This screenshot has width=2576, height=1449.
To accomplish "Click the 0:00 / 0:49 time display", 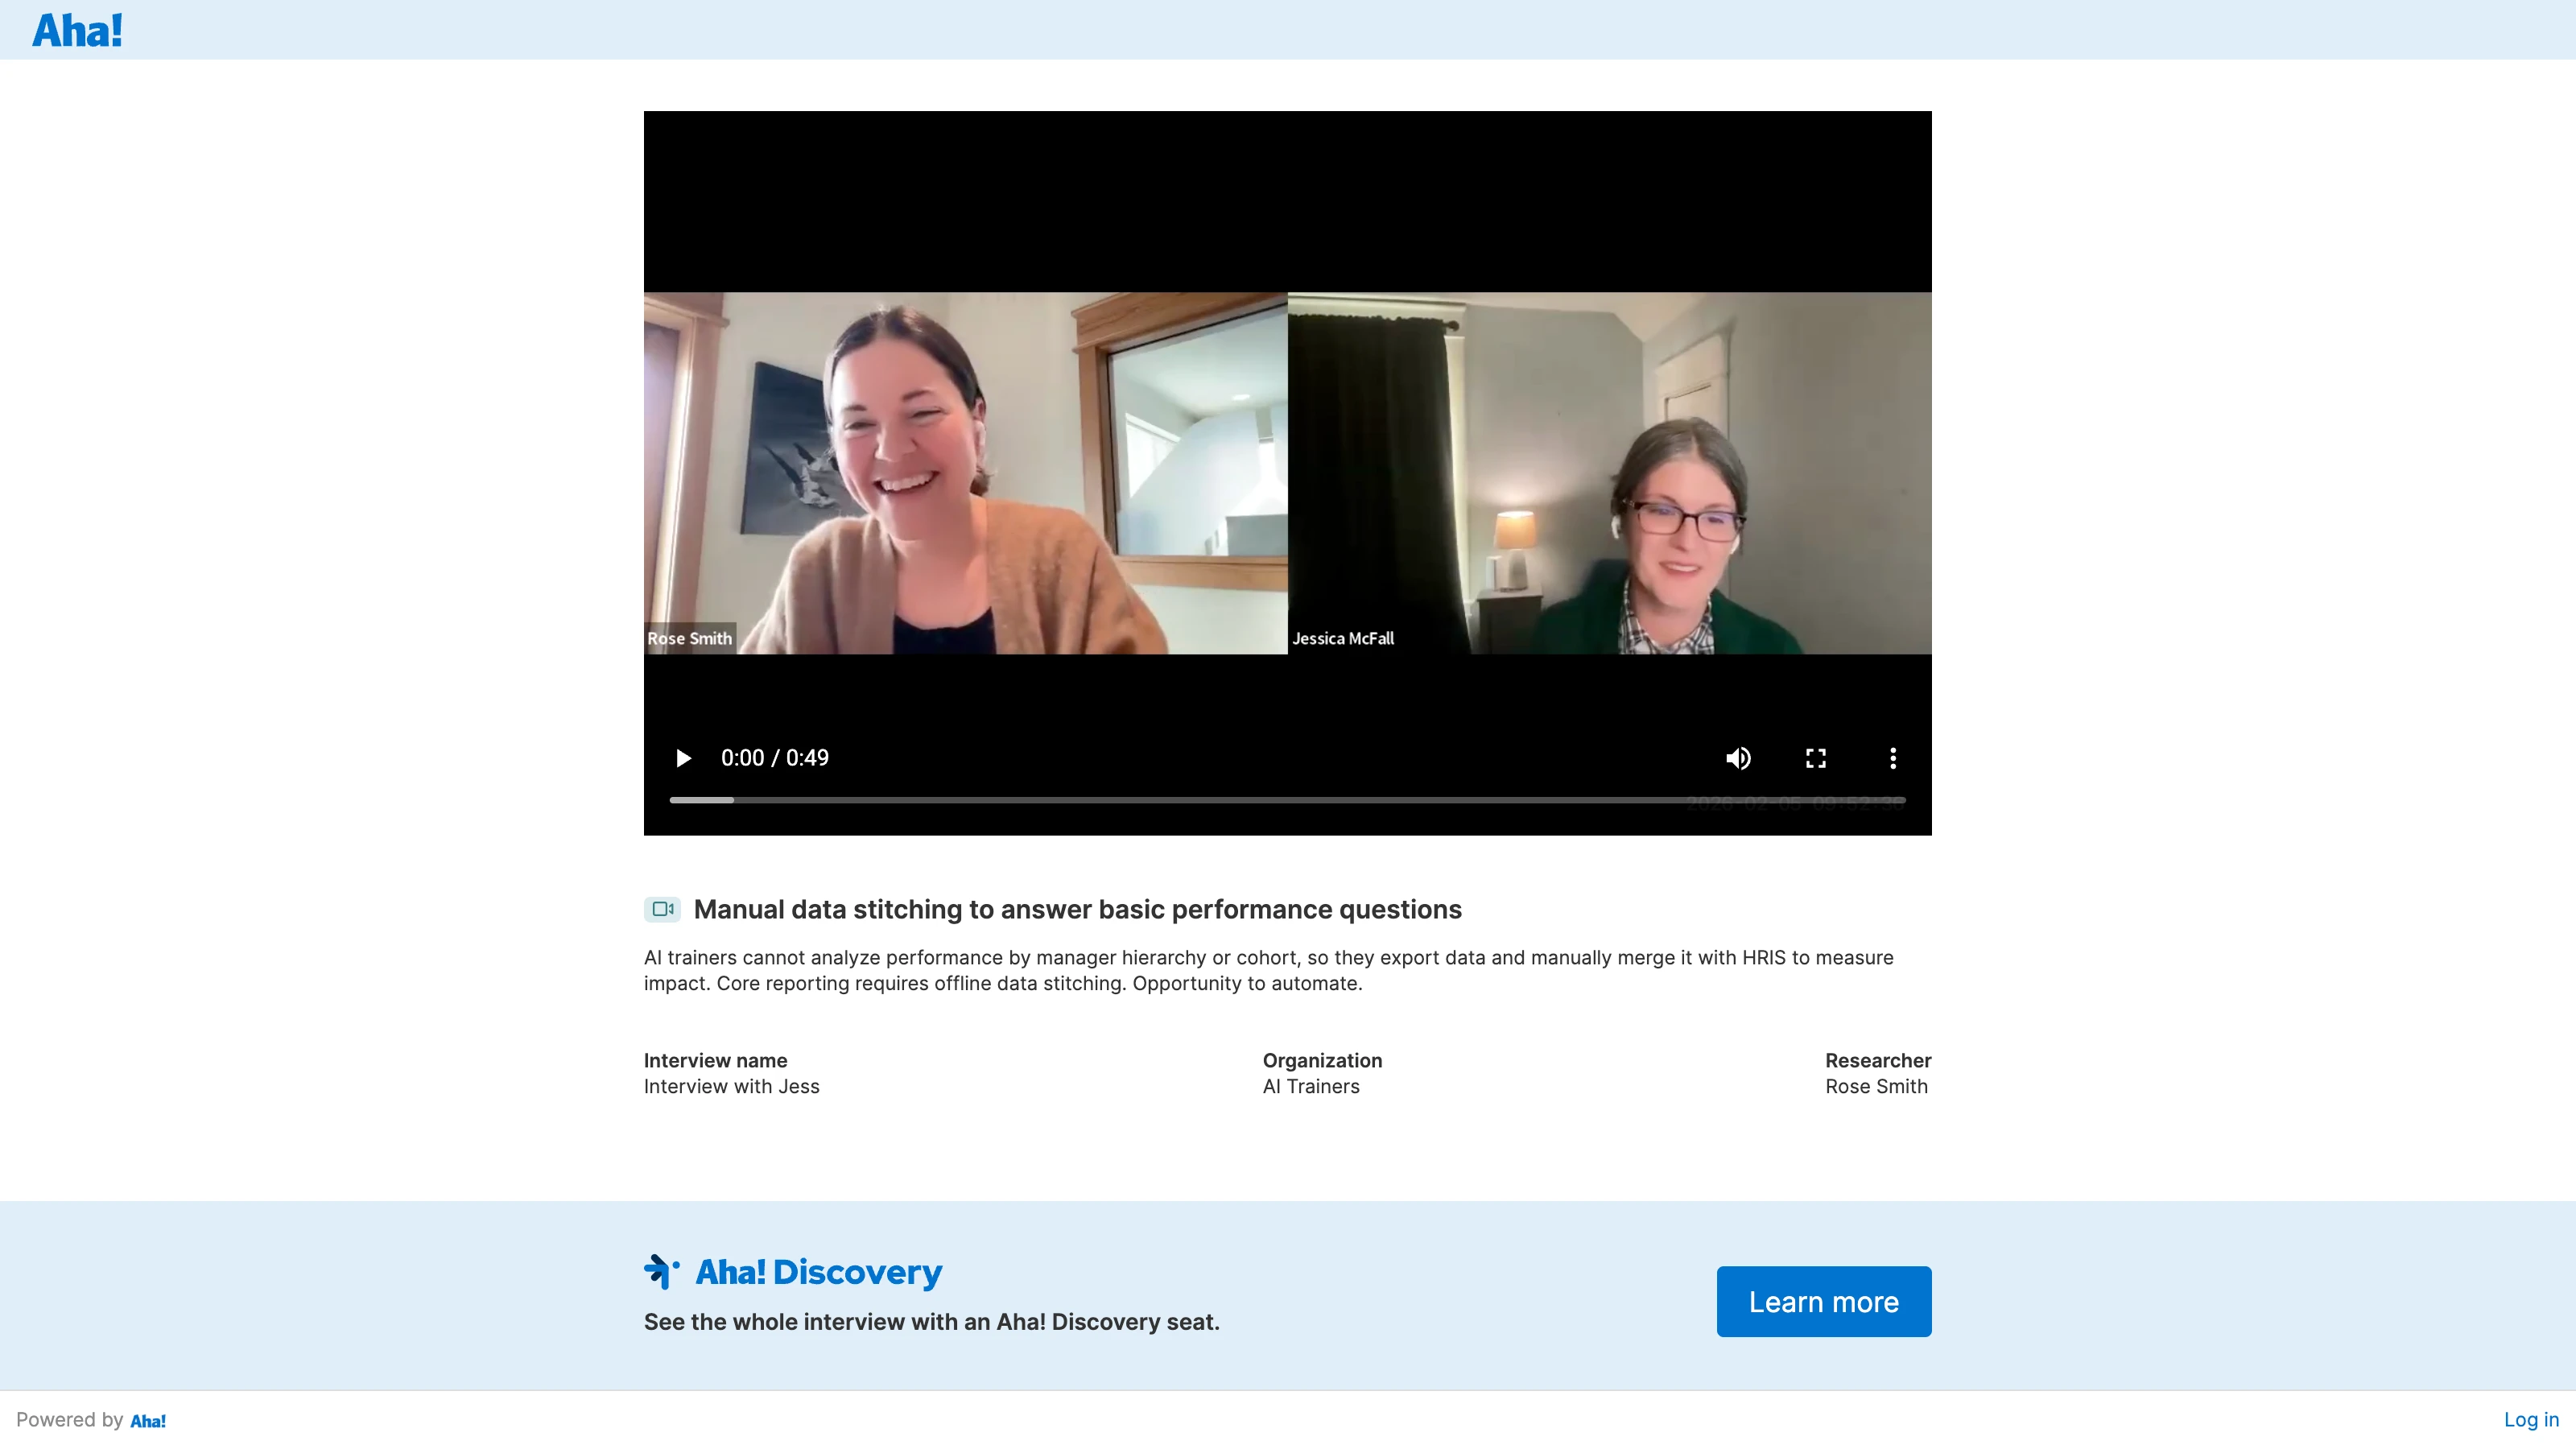I will pos(774,758).
